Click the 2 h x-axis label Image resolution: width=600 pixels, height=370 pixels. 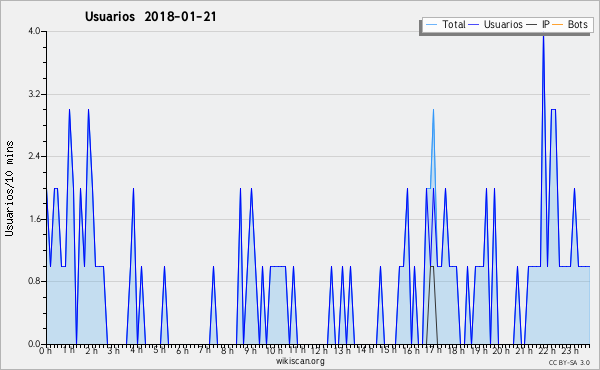[91, 350]
